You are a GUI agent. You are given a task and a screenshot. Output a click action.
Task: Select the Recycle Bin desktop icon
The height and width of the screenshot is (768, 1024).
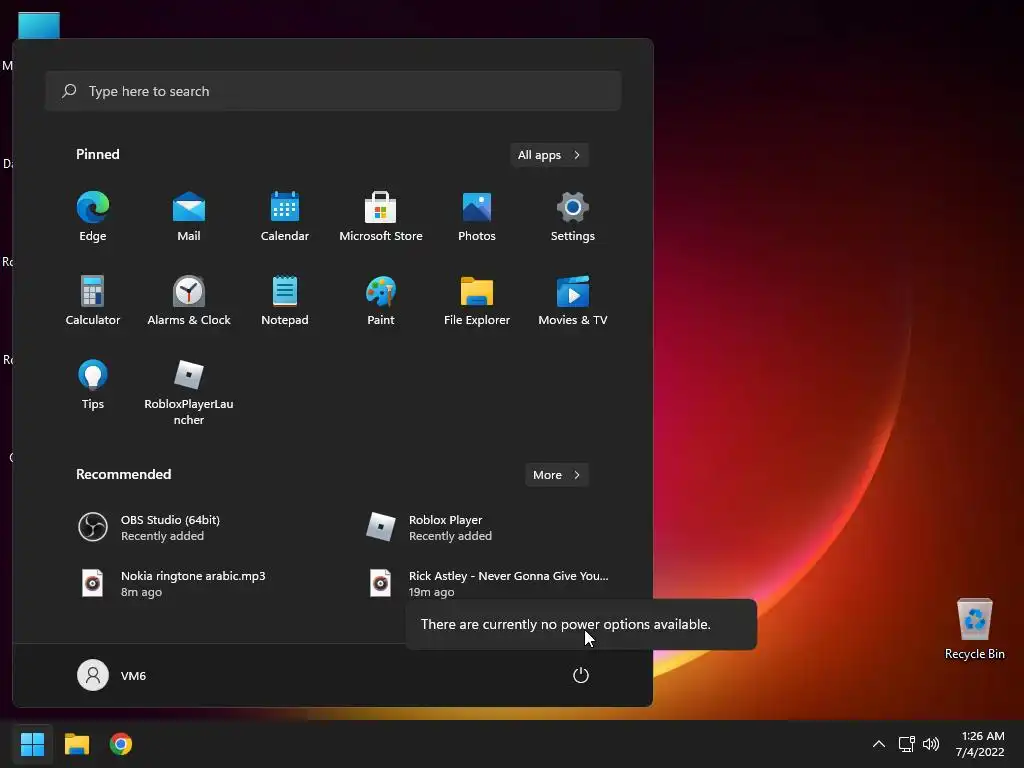[974, 630]
